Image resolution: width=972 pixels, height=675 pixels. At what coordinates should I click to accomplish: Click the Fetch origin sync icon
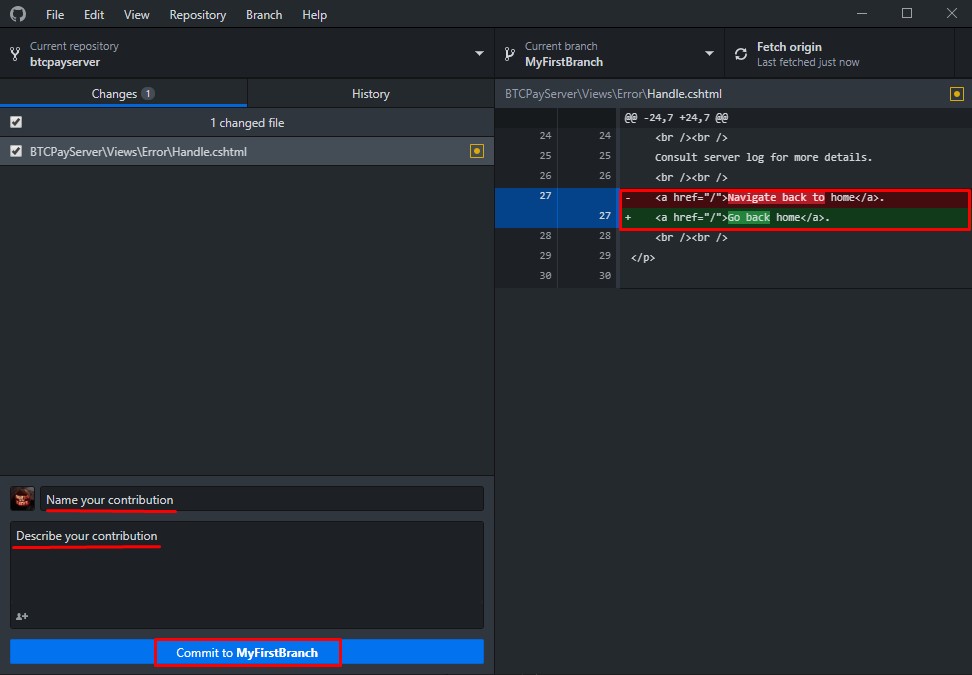(740, 54)
